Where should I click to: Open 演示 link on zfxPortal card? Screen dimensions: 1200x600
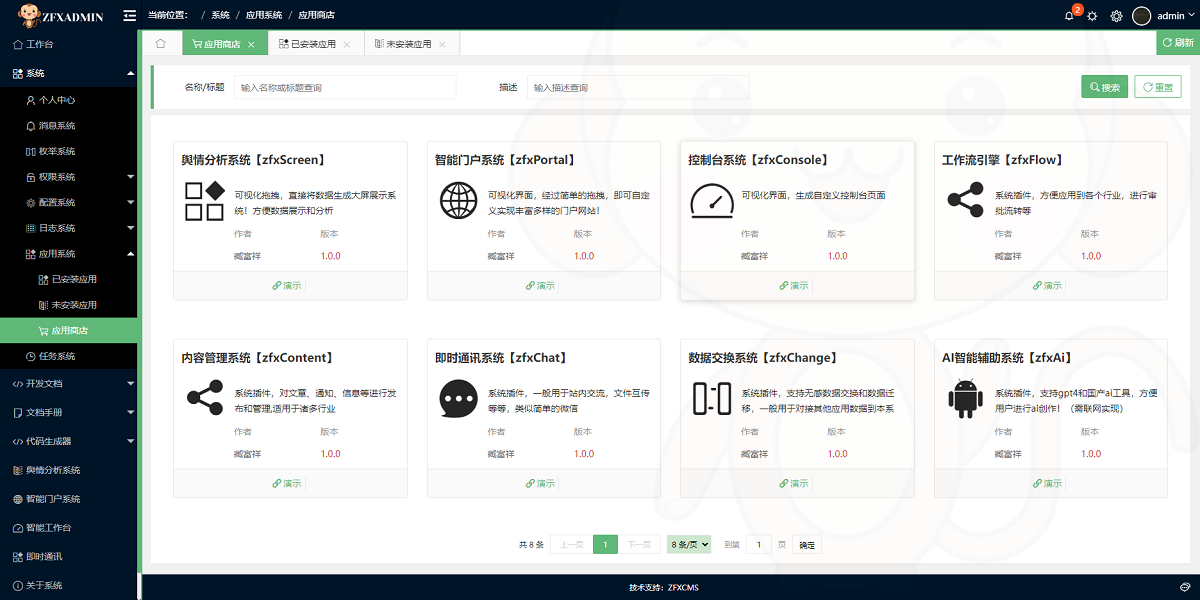[x=540, y=285]
